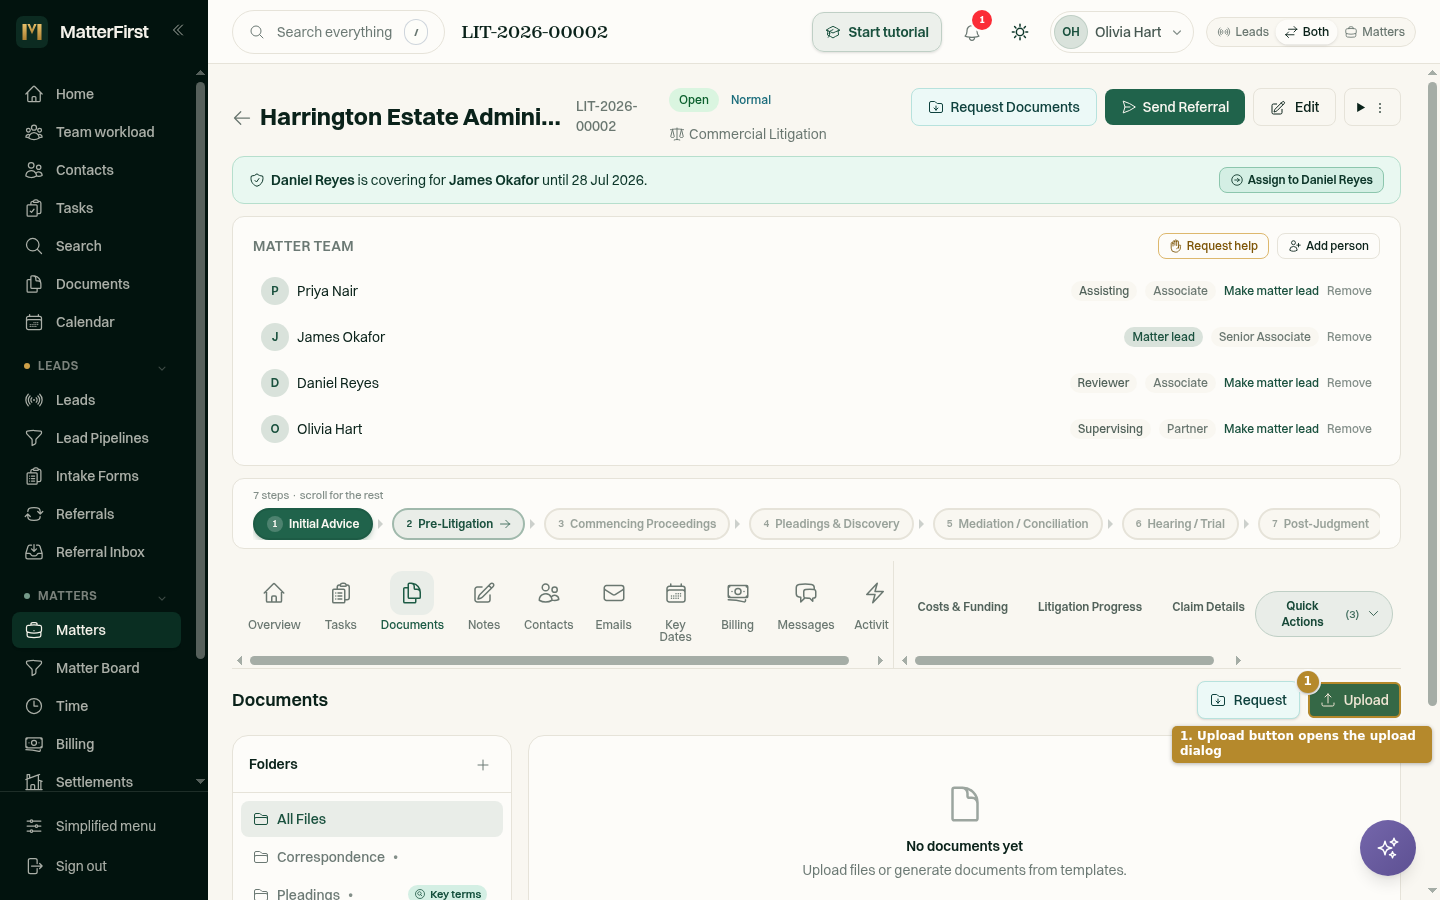Open the AI assistant sparkle button
The width and height of the screenshot is (1440, 900).
(x=1388, y=848)
